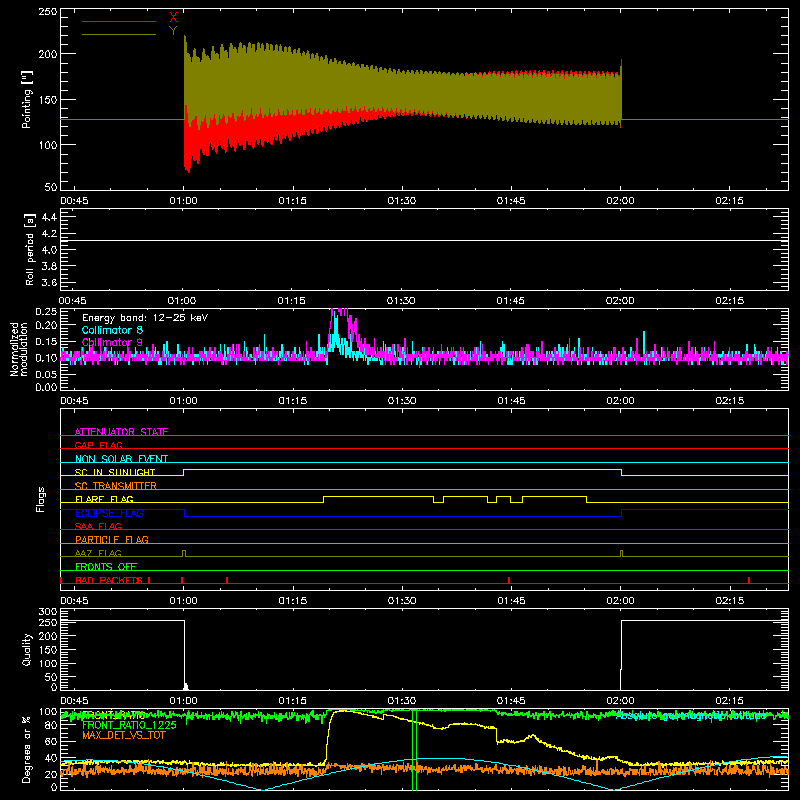Click the PARTICLE_FLAG label
800x800 pixels.
coord(112,539)
